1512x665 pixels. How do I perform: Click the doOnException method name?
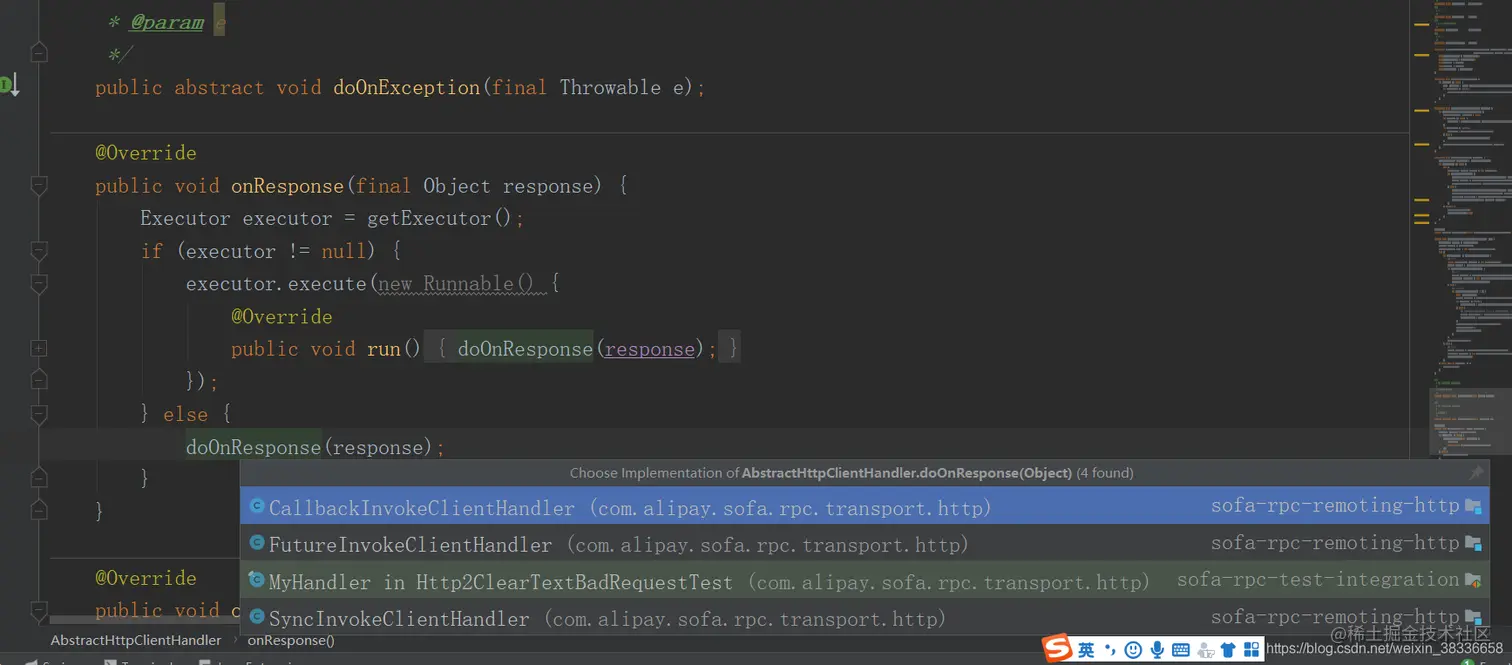pos(406,87)
